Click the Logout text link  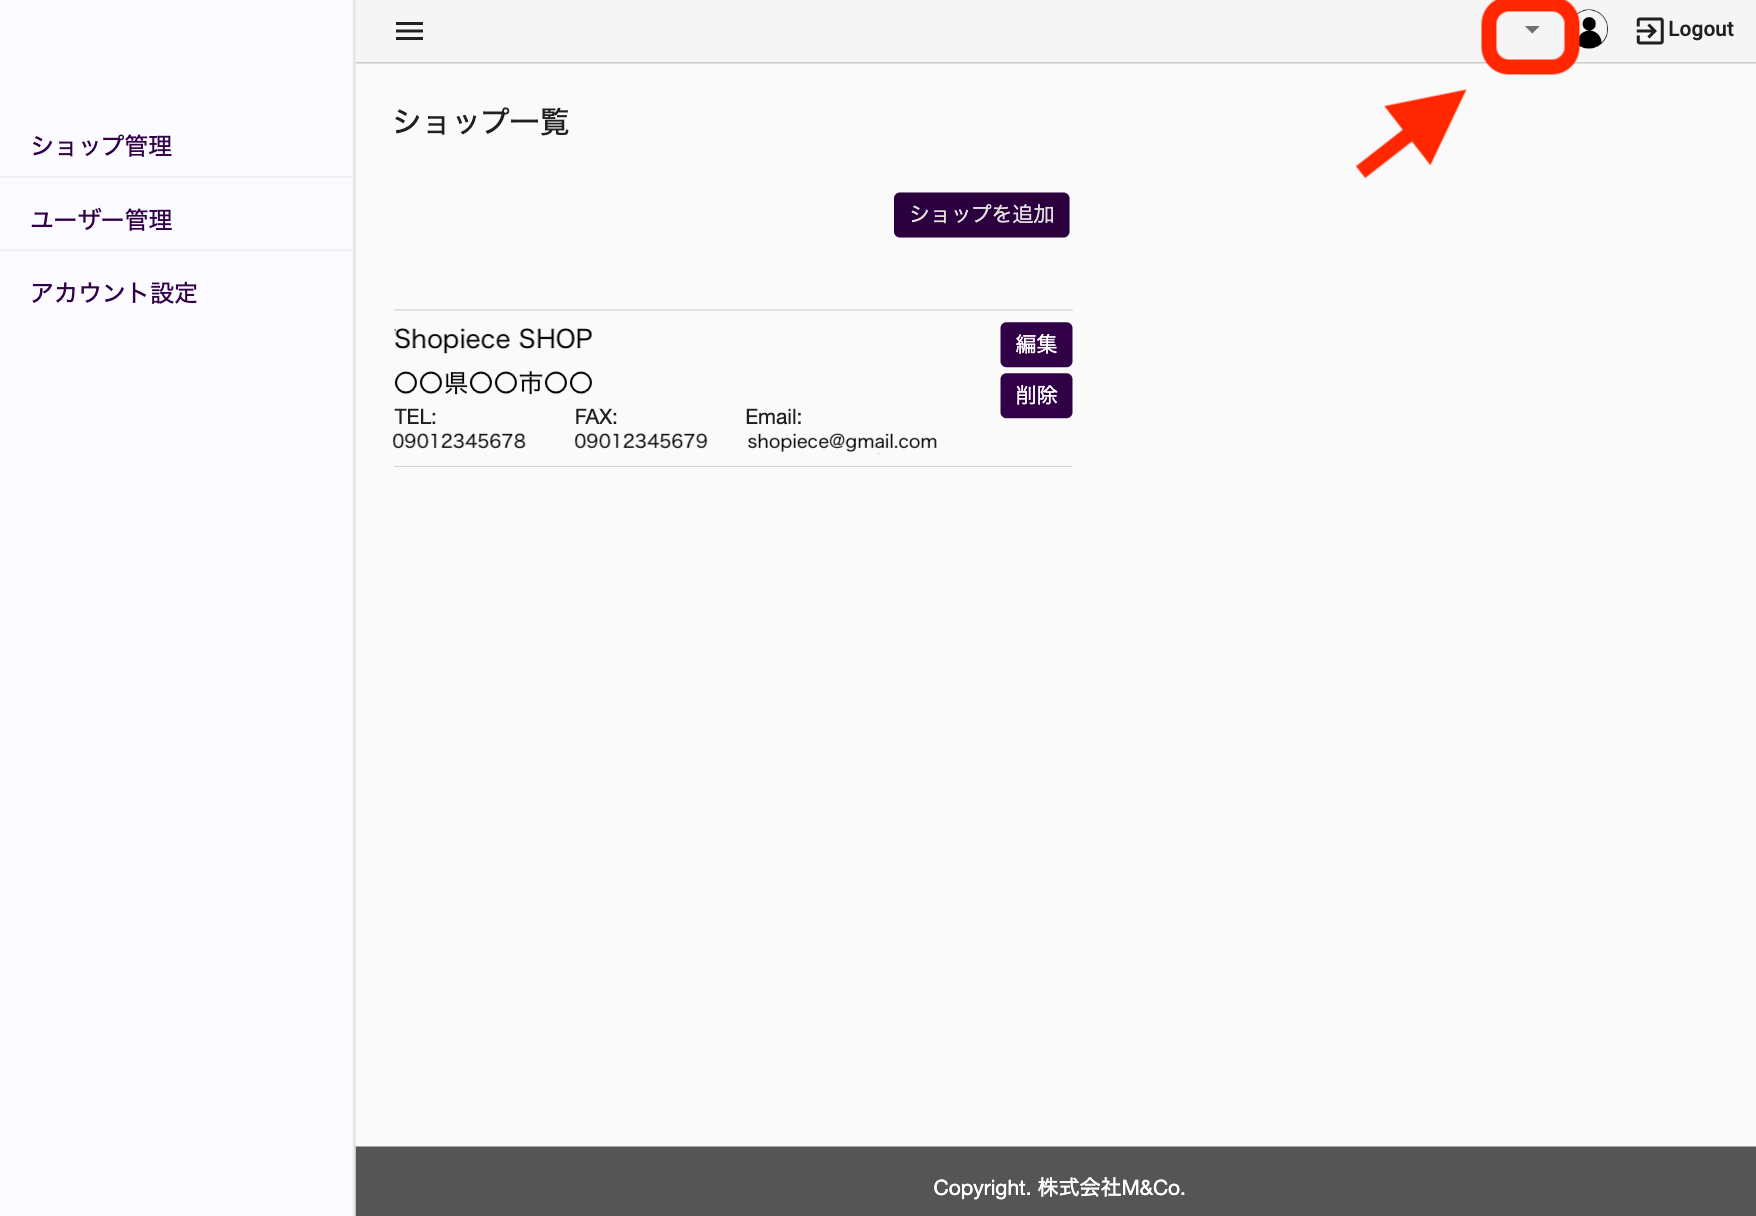1700,30
